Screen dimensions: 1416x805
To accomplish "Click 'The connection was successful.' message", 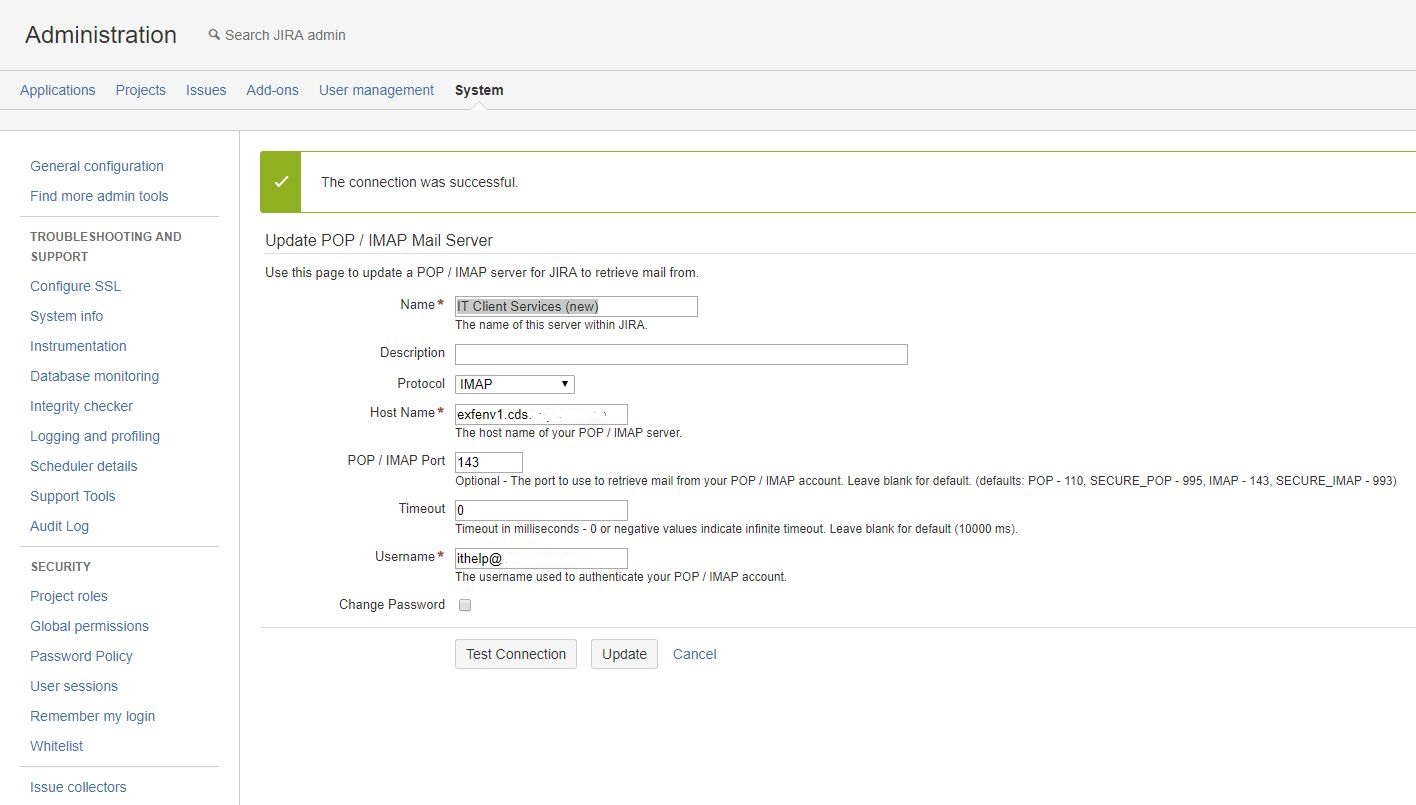I will point(420,182).
